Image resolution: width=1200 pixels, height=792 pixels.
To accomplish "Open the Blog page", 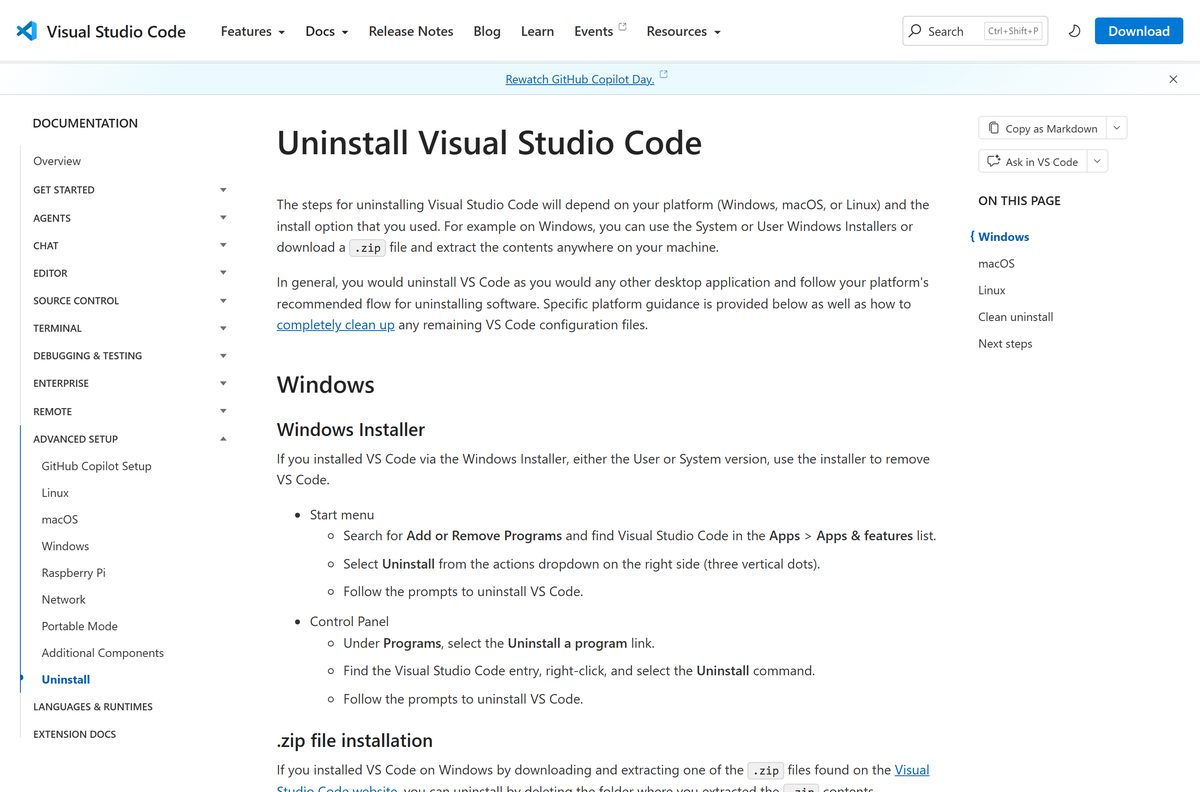I will point(487,31).
